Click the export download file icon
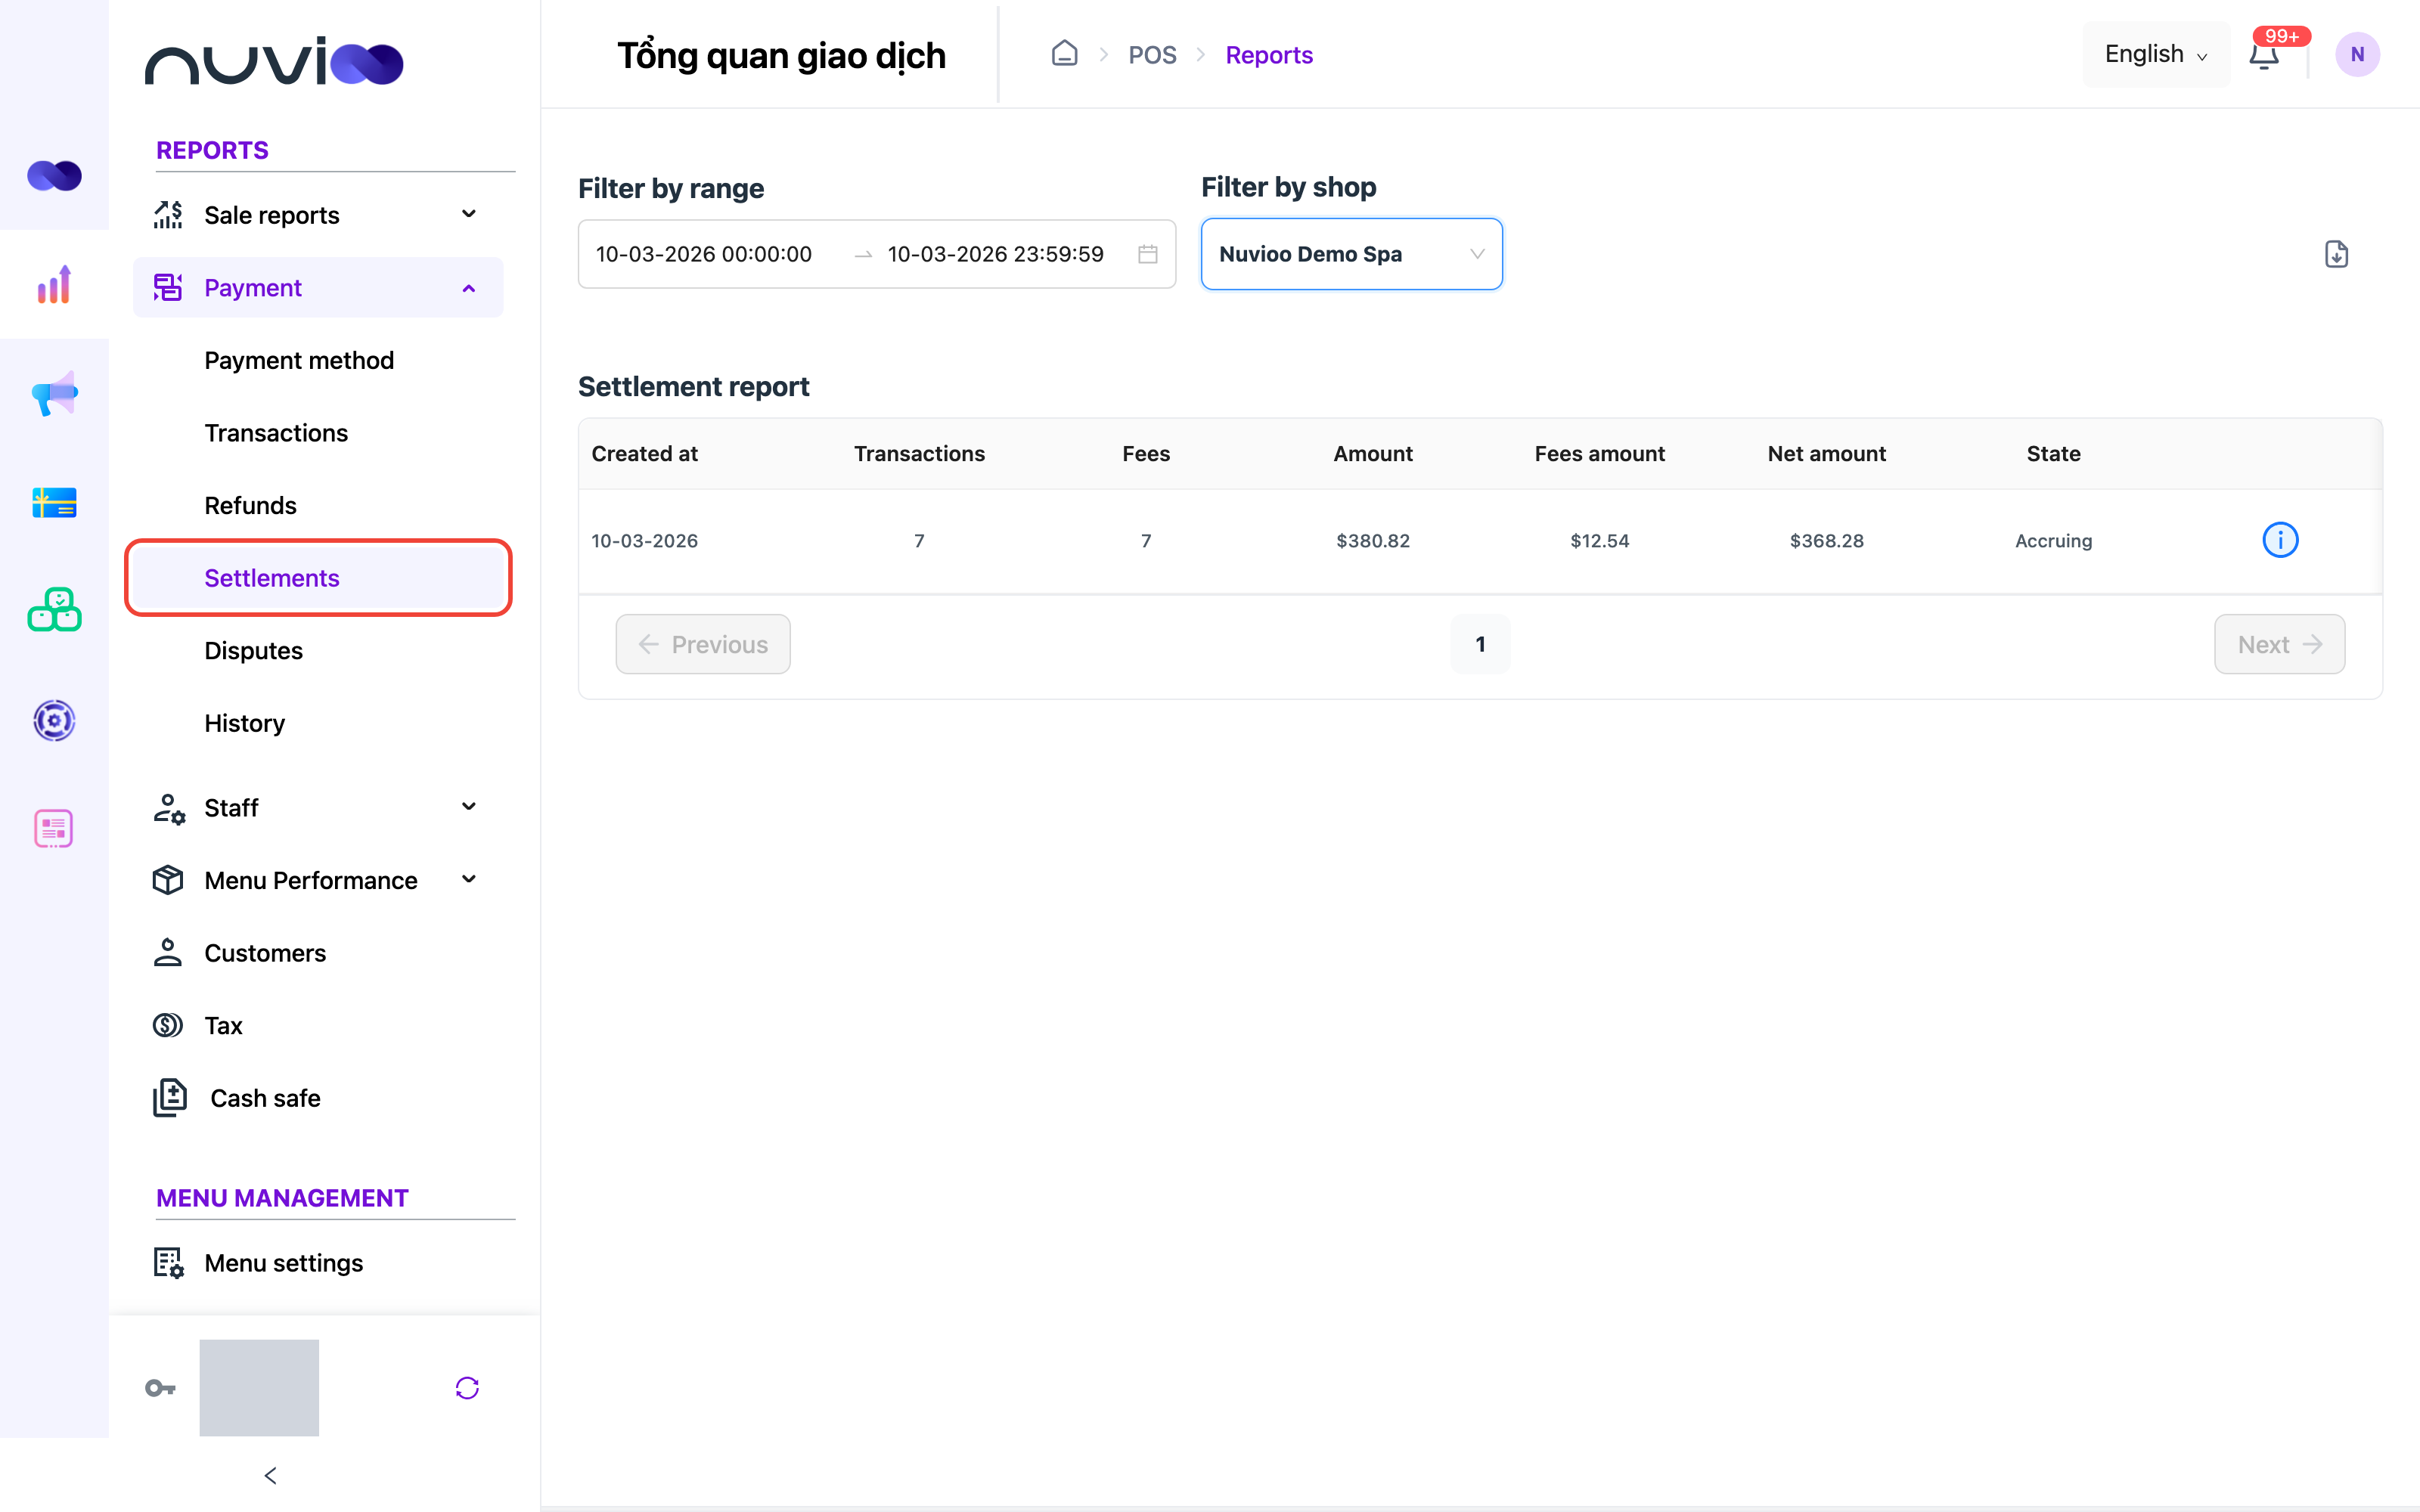 [2336, 254]
